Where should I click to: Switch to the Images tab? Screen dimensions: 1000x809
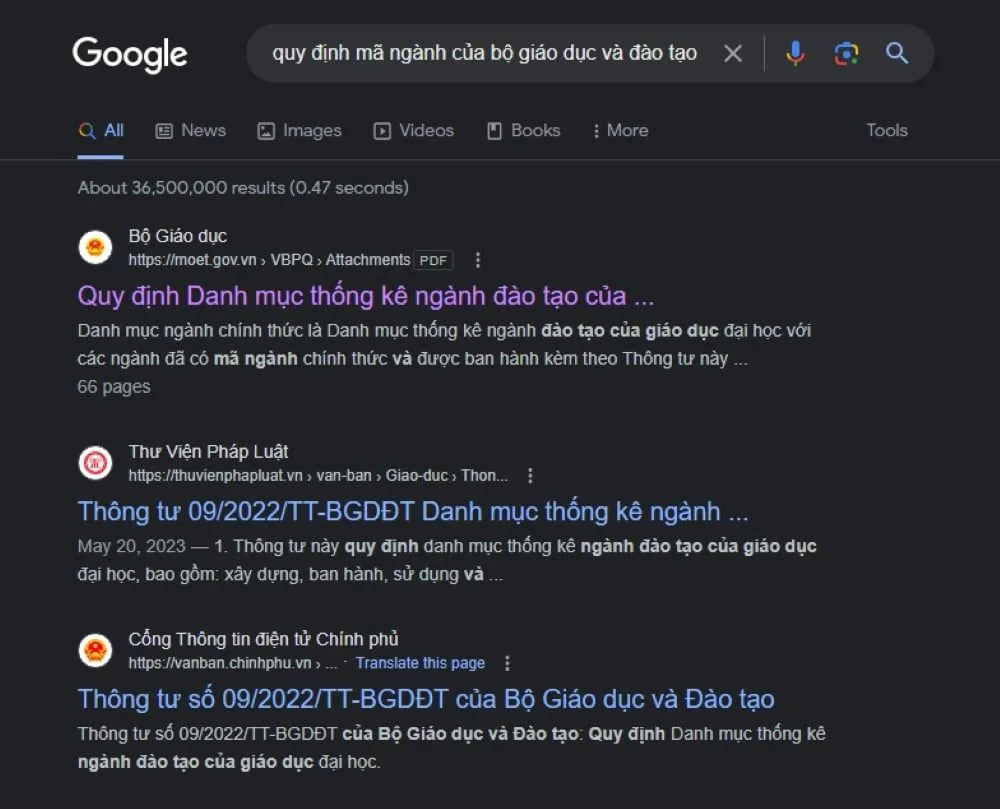[x=299, y=131]
